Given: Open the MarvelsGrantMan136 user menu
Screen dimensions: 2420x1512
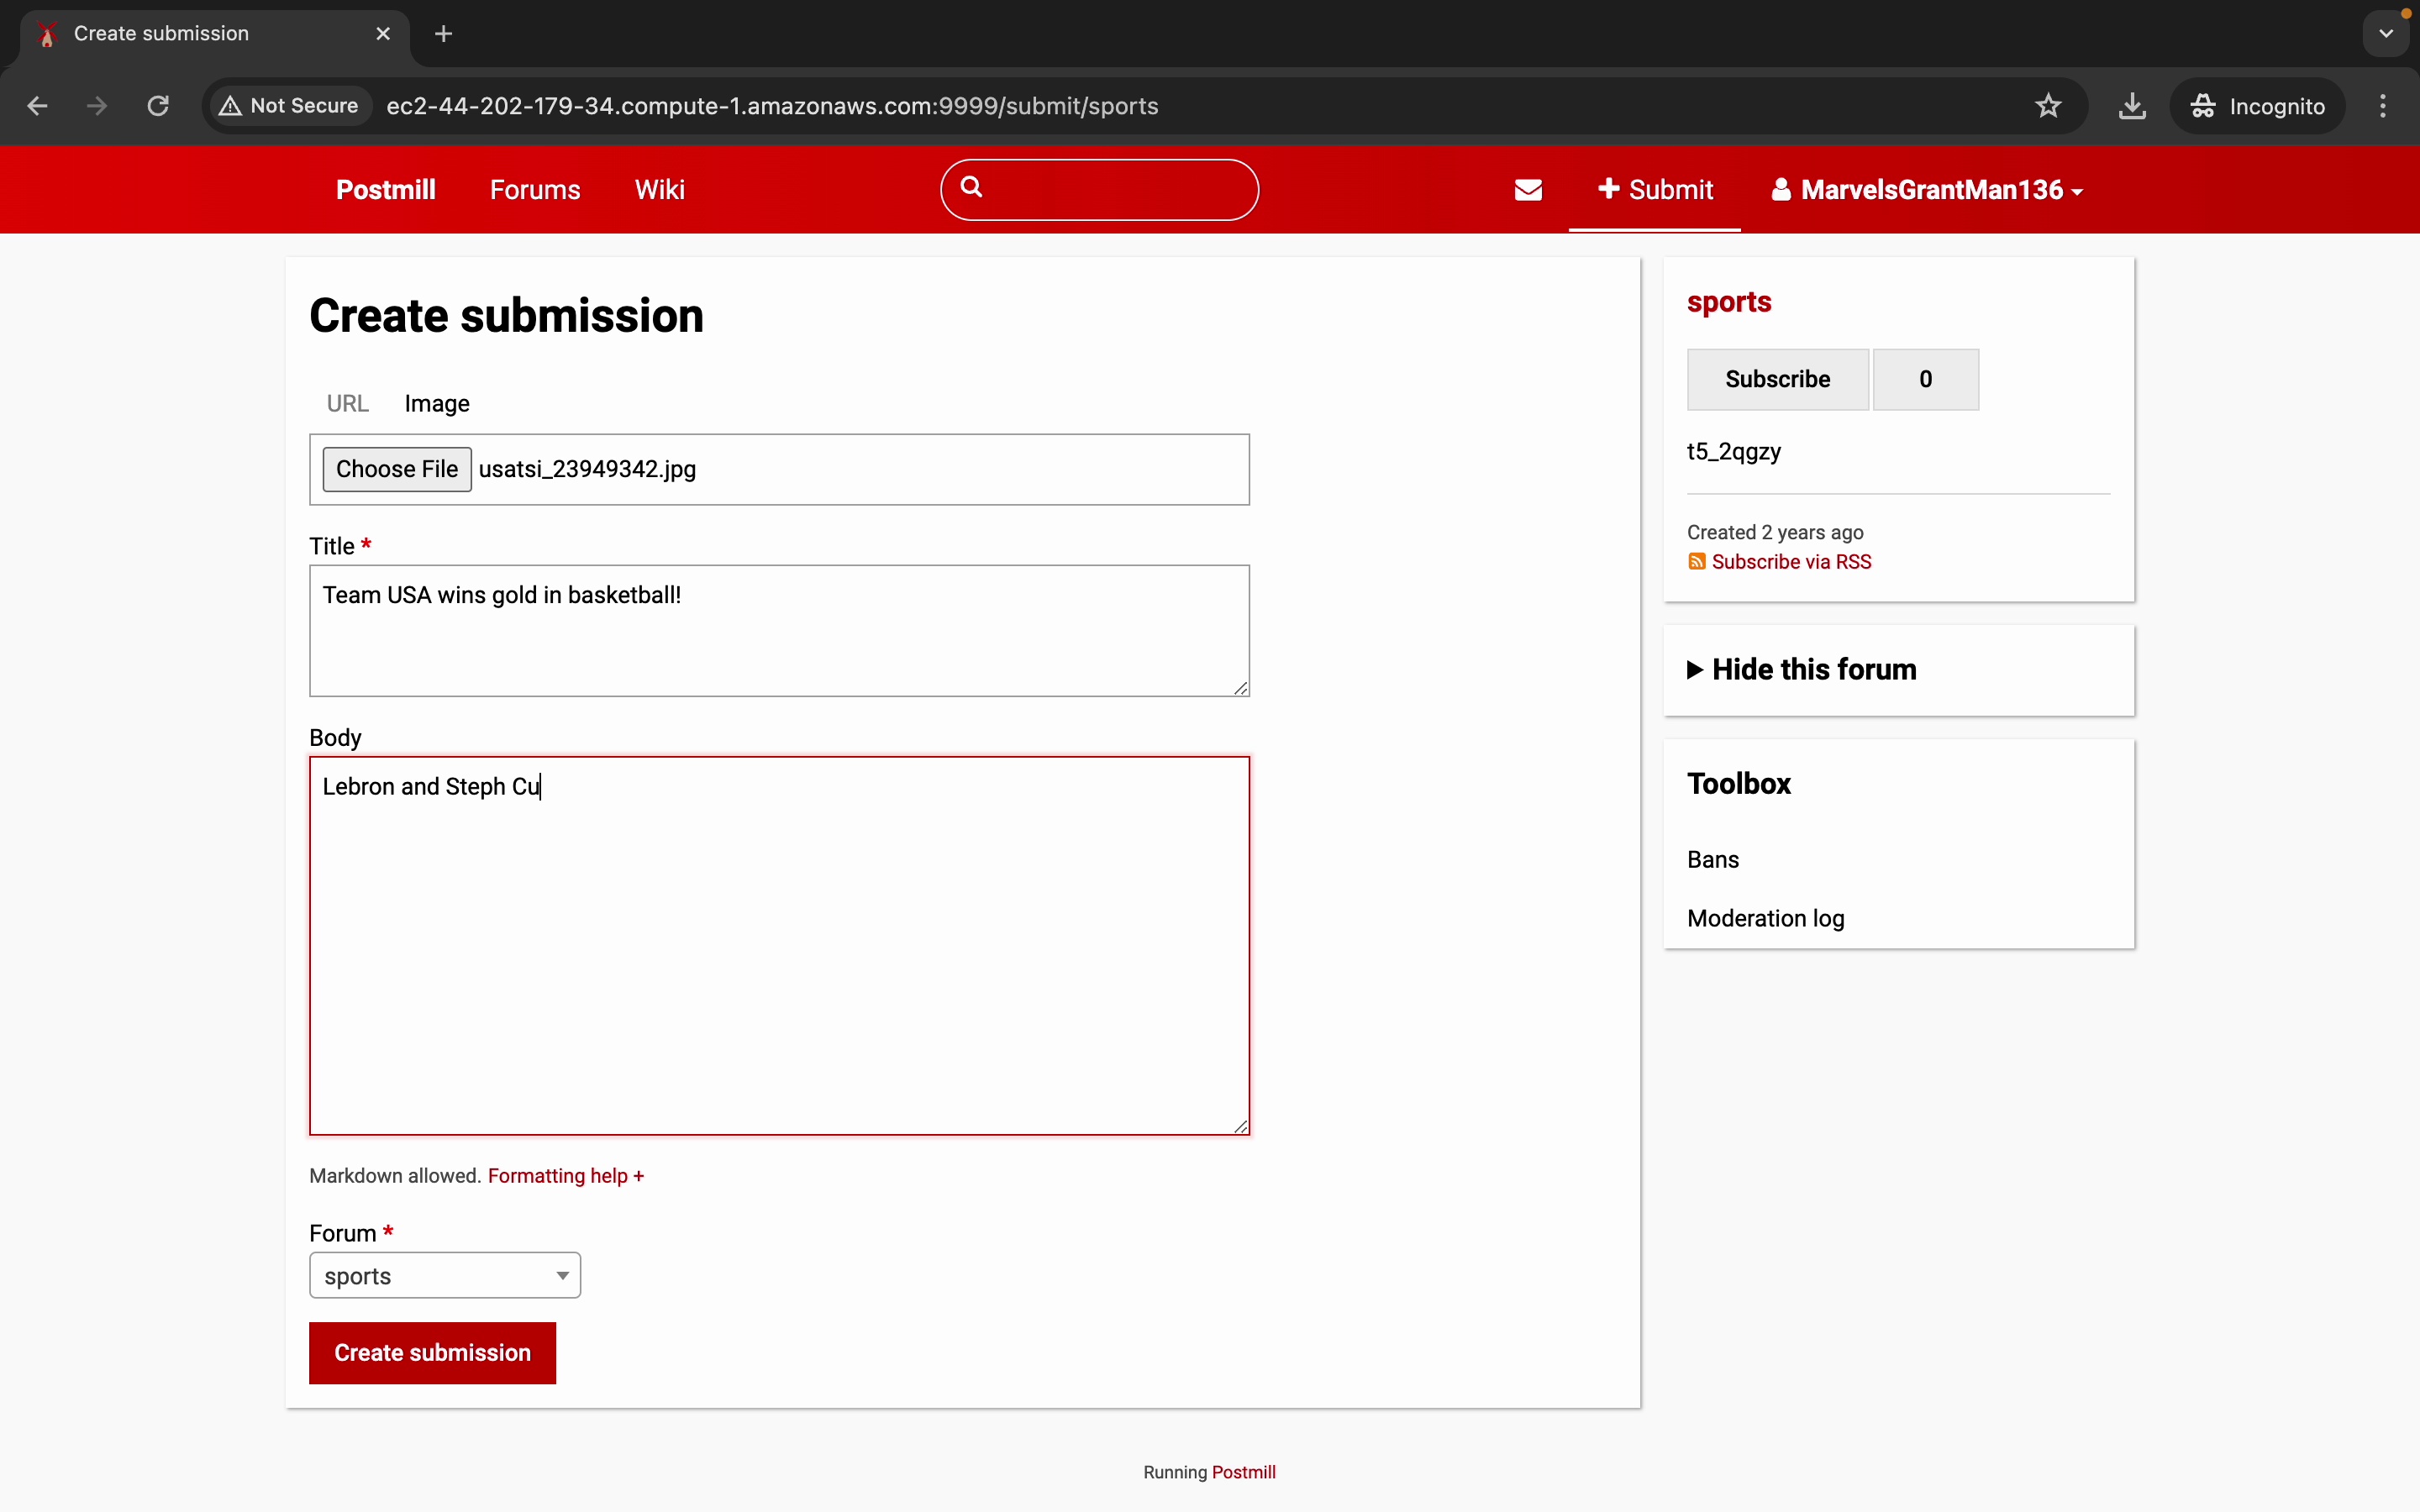Looking at the screenshot, I should (1927, 190).
